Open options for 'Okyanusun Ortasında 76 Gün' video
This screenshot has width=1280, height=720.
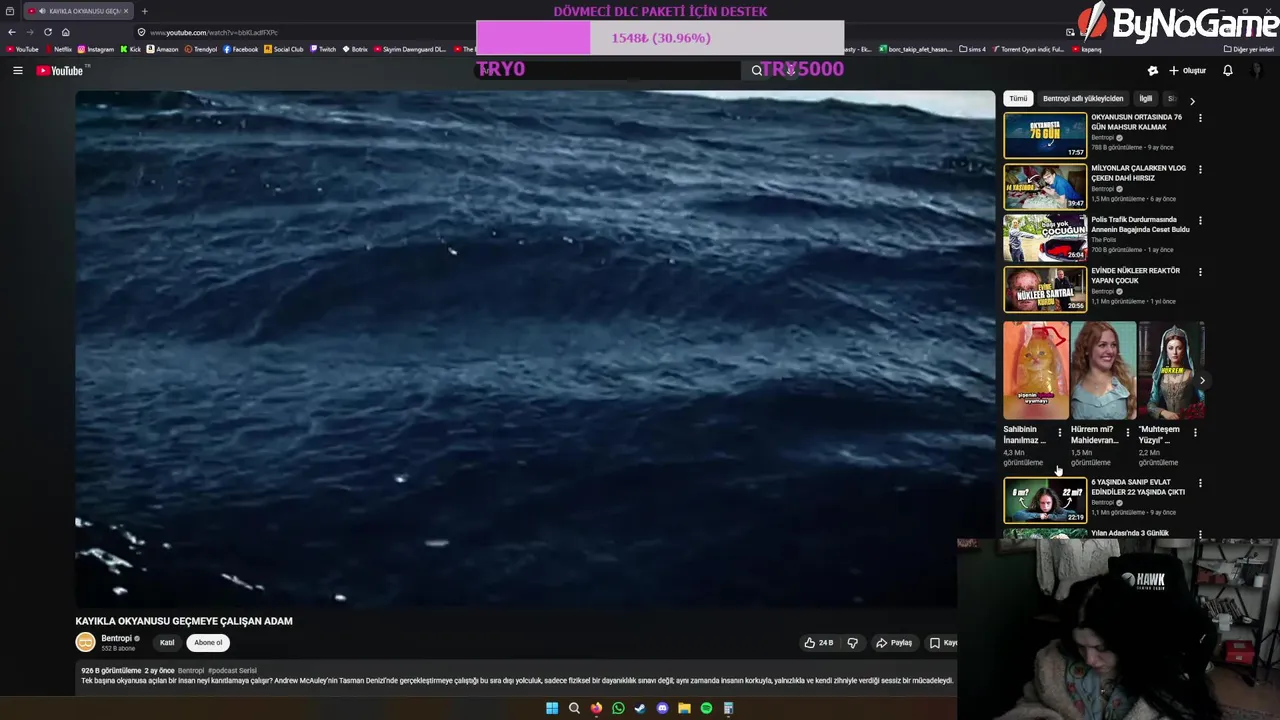[1200, 118]
